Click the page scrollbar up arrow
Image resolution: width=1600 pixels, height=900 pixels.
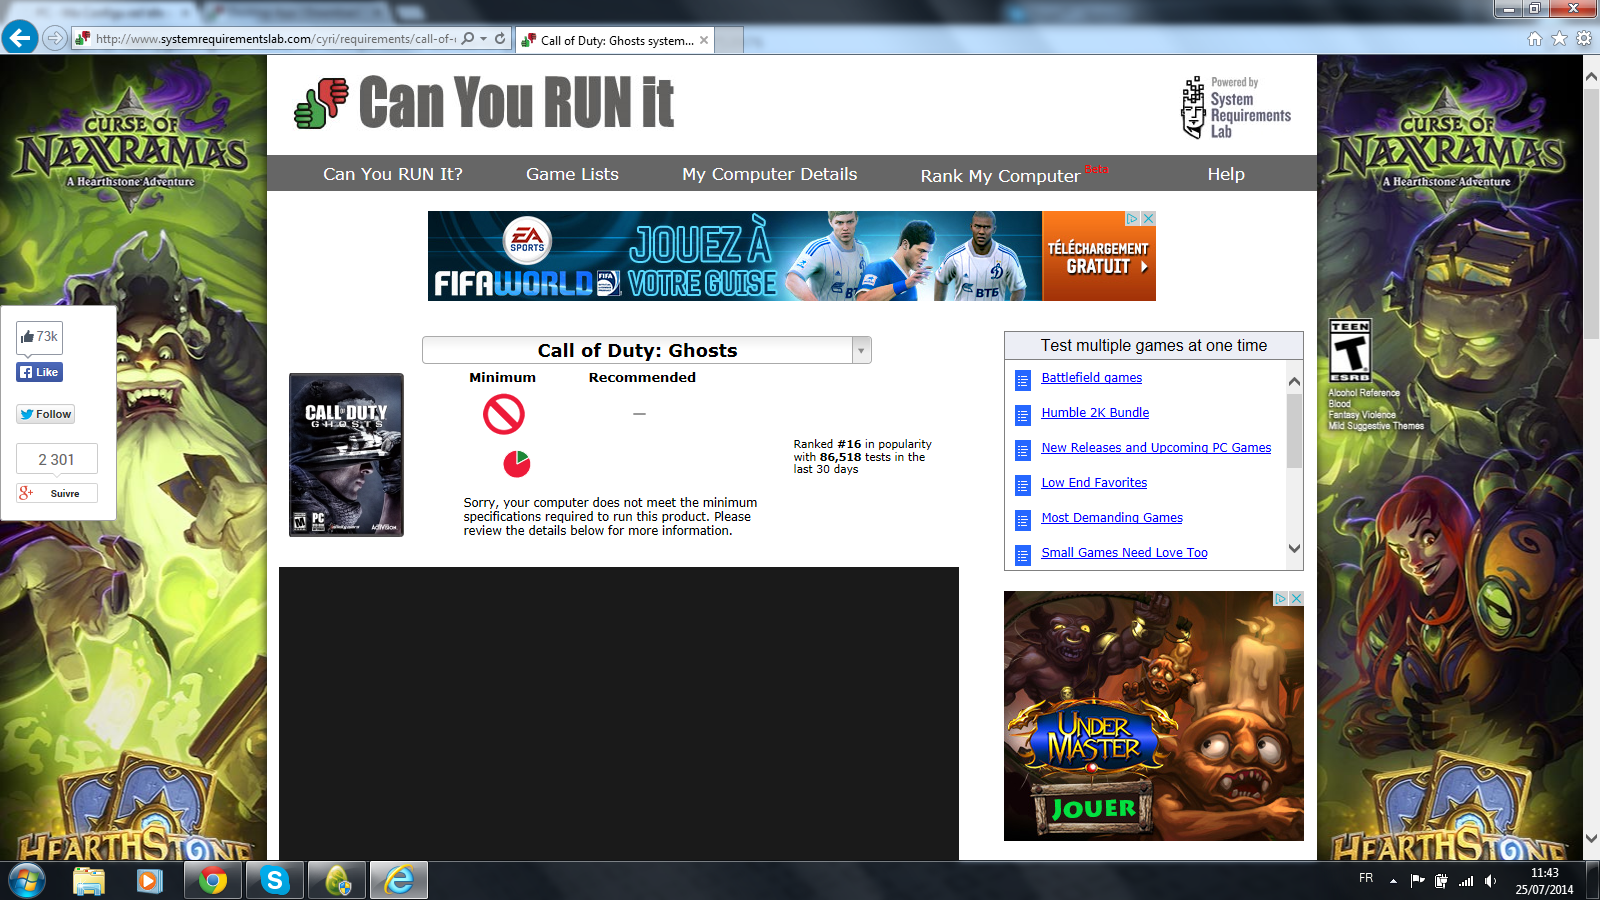(x=1591, y=75)
